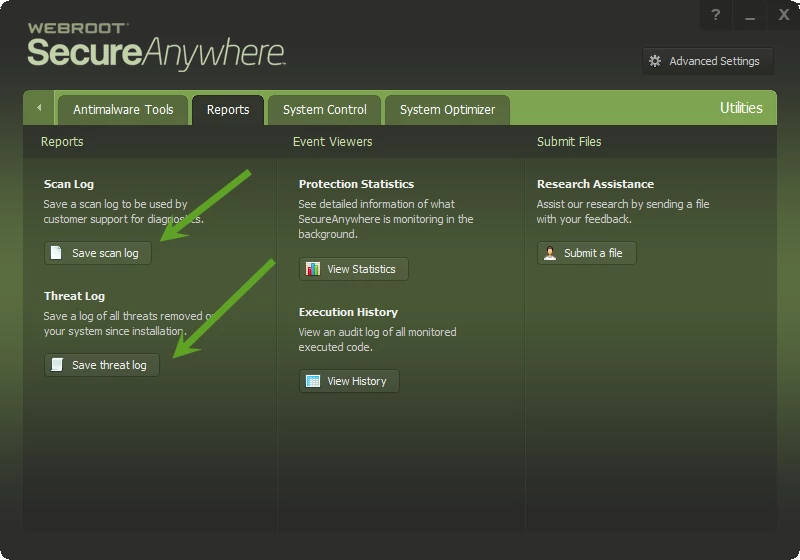
Task: Click the gear icon in Advanced Settings
Action: (655, 61)
